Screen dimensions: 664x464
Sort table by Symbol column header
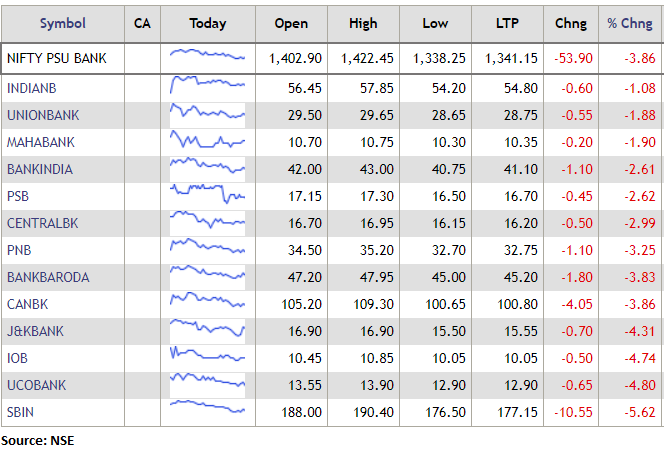point(62,23)
